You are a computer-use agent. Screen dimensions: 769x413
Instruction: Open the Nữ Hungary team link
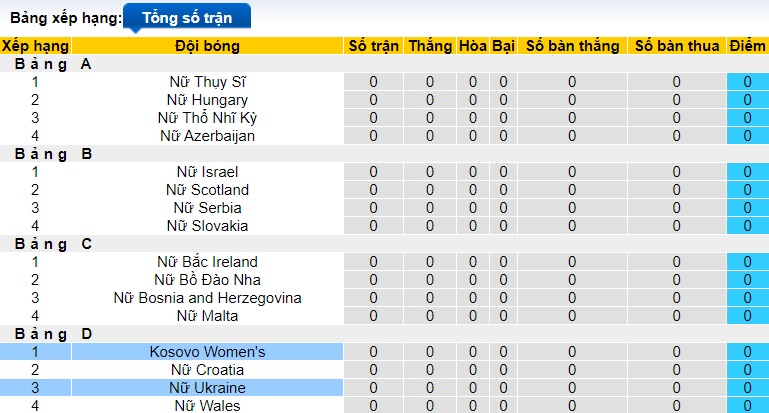point(207,100)
